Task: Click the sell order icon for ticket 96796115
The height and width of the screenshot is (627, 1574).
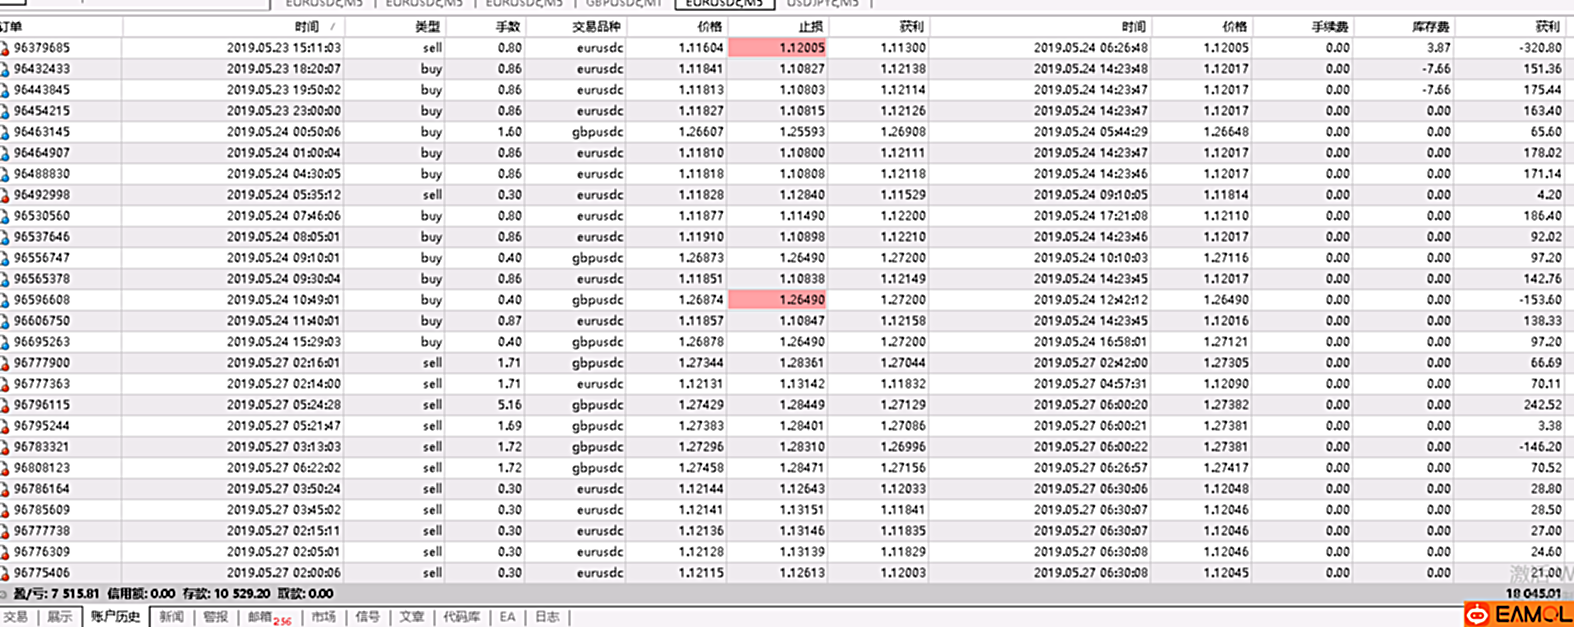Action: 5,405
